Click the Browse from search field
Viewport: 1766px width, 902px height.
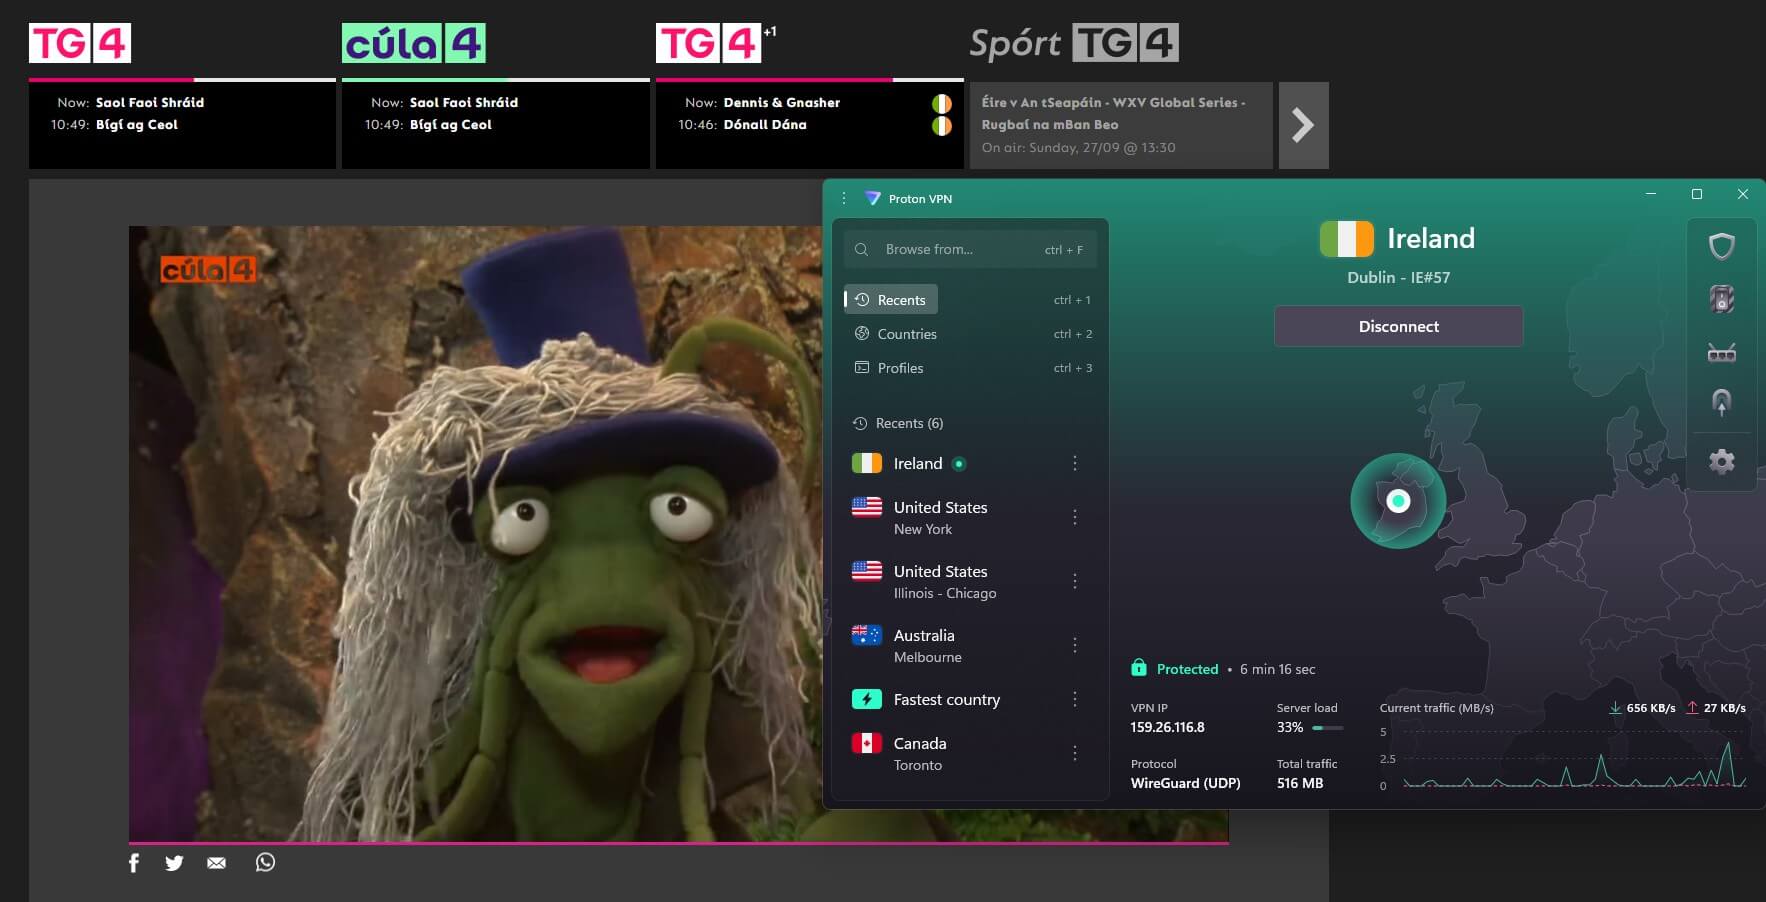970,249
